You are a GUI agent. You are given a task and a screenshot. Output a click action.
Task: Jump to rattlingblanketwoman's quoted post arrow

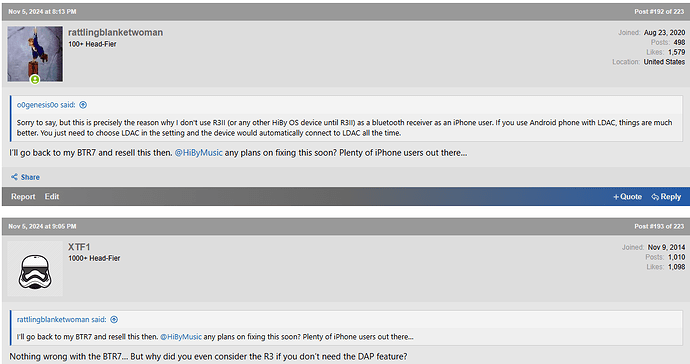tap(114, 320)
